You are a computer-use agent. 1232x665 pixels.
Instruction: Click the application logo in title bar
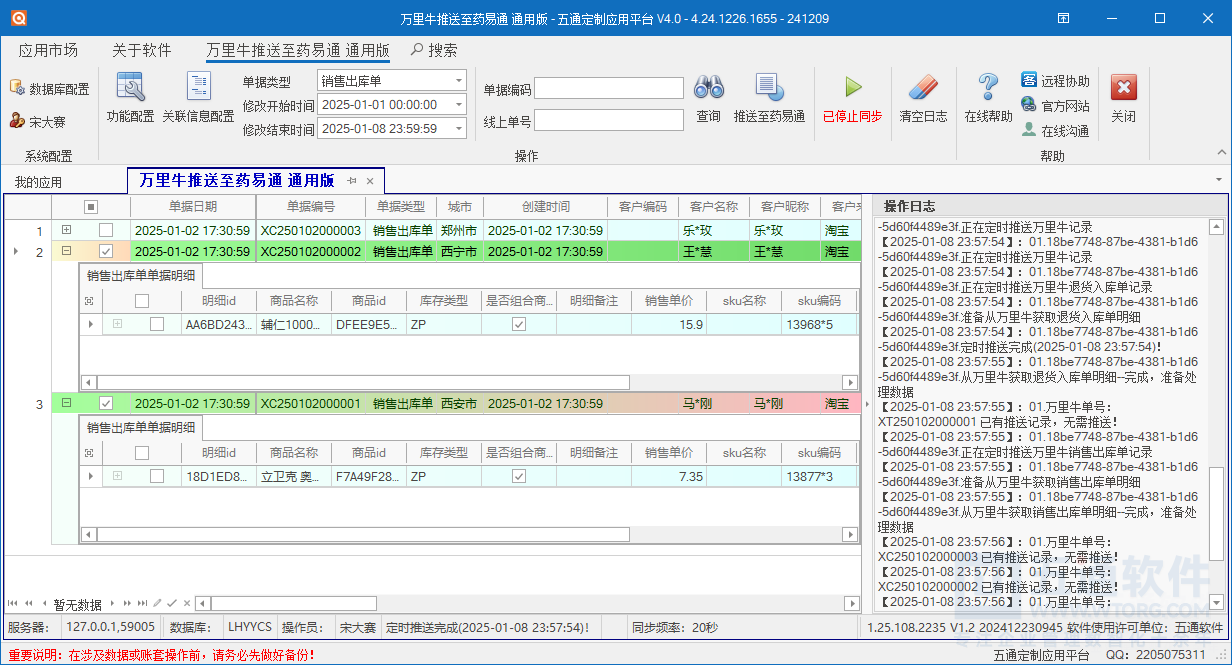coord(19,18)
